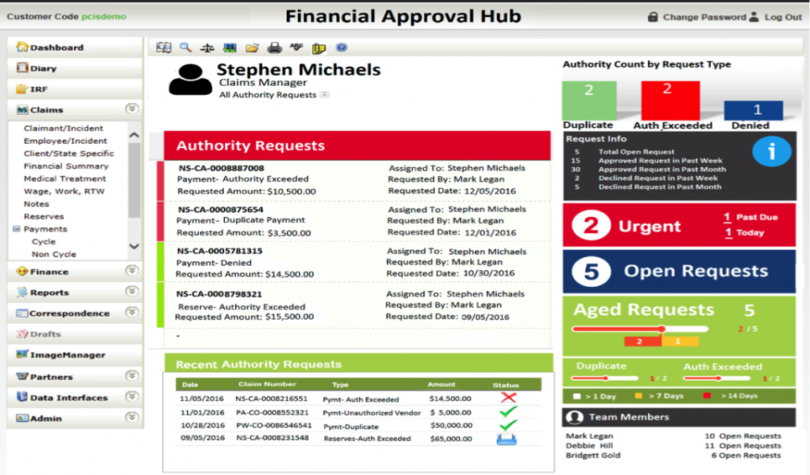The width and height of the screenshot is (810, 475).
Task: Click the magnifying glass search icon
Action: coord(185,48)
